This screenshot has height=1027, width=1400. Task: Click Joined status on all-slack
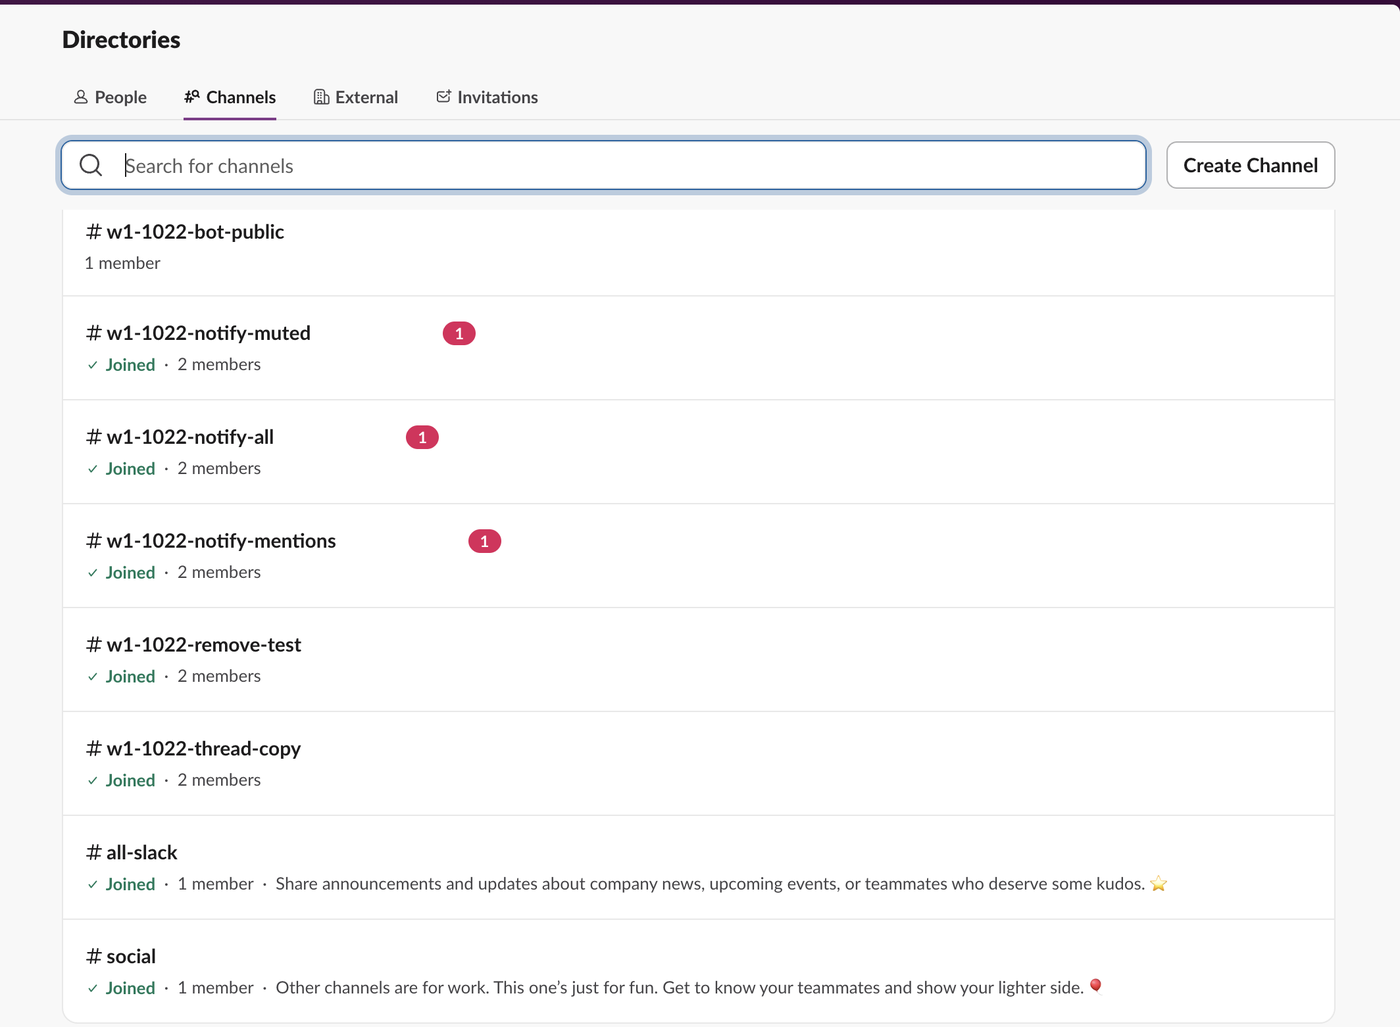pos(121,884)
